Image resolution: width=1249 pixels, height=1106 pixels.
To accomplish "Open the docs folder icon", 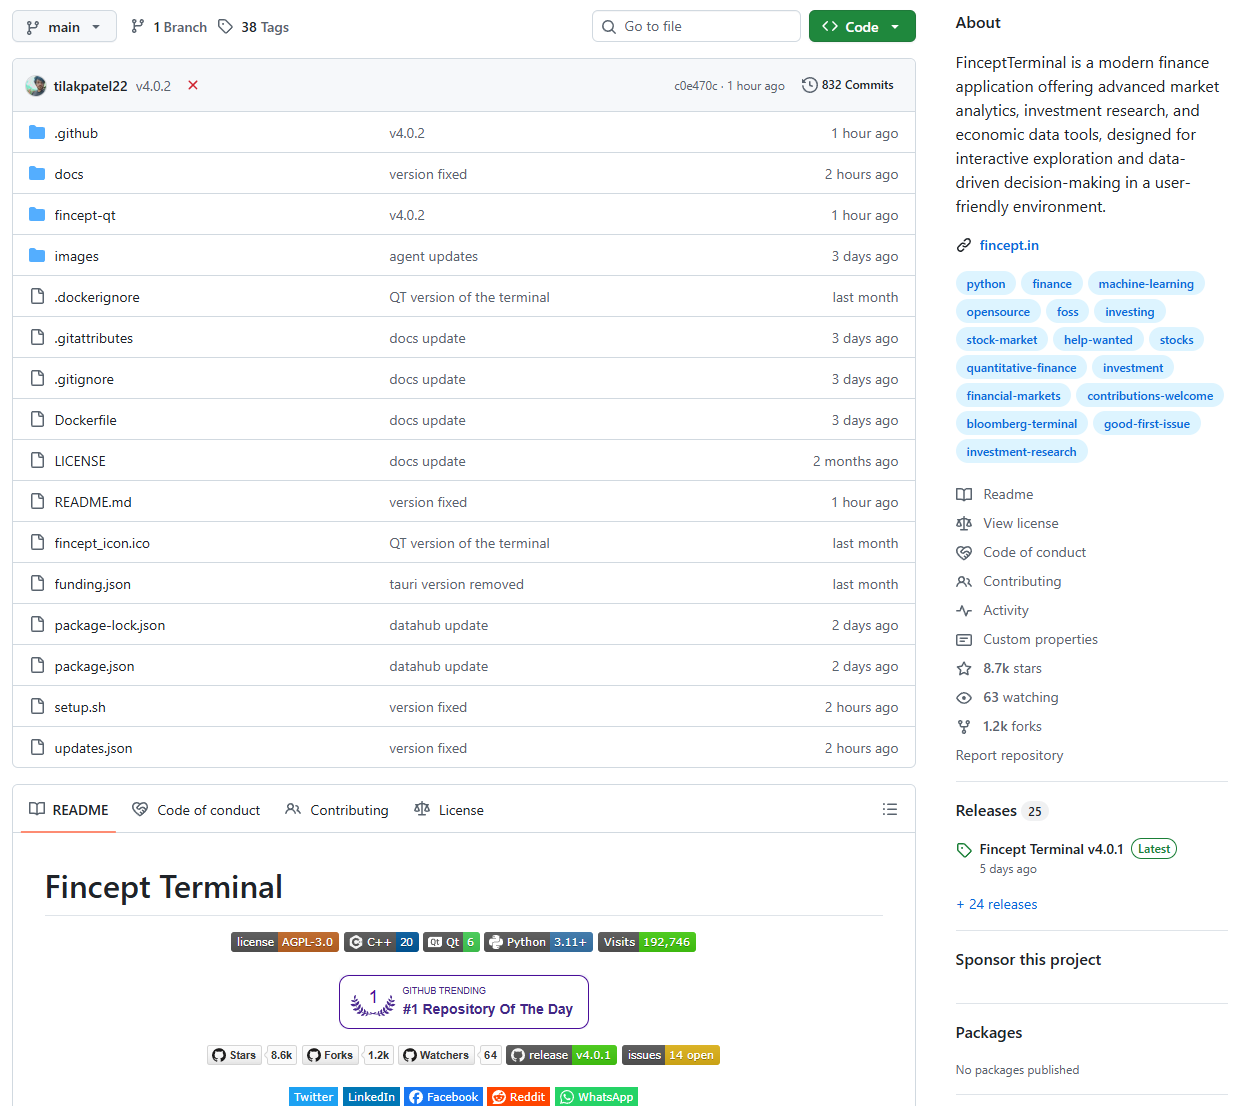I will 38,173.
